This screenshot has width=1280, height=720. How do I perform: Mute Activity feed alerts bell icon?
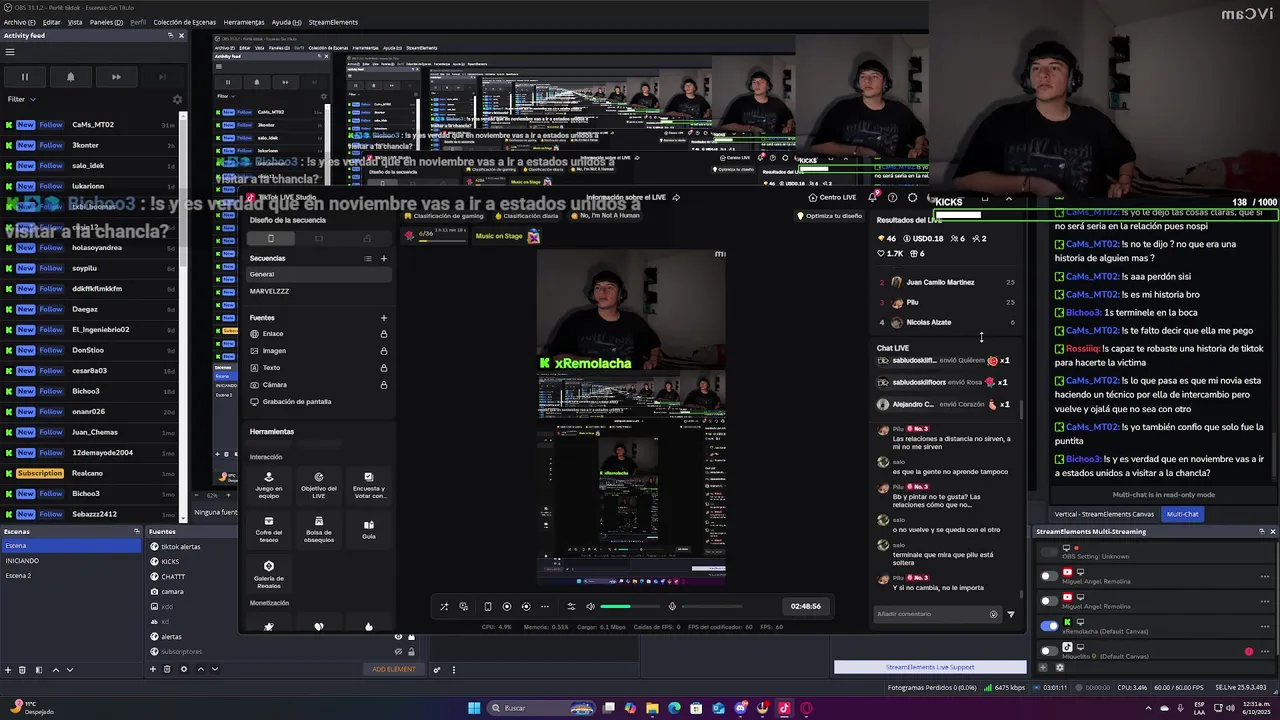tap(70, 77)
